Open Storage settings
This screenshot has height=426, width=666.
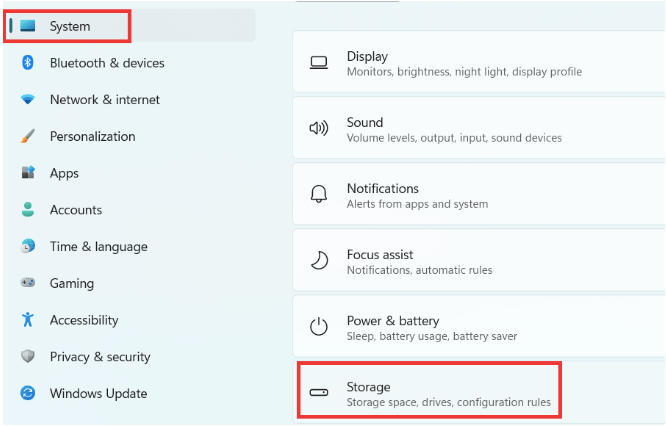pos(479,392)
